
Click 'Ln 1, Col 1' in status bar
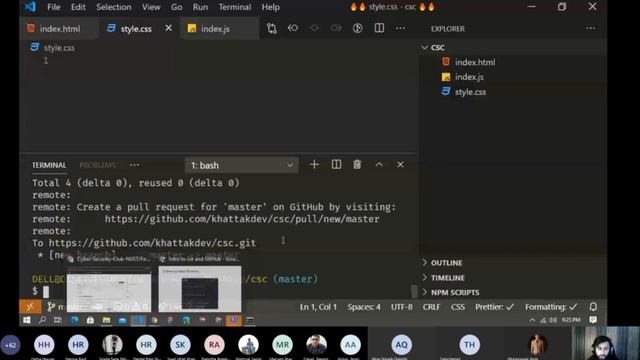(318, 307)
